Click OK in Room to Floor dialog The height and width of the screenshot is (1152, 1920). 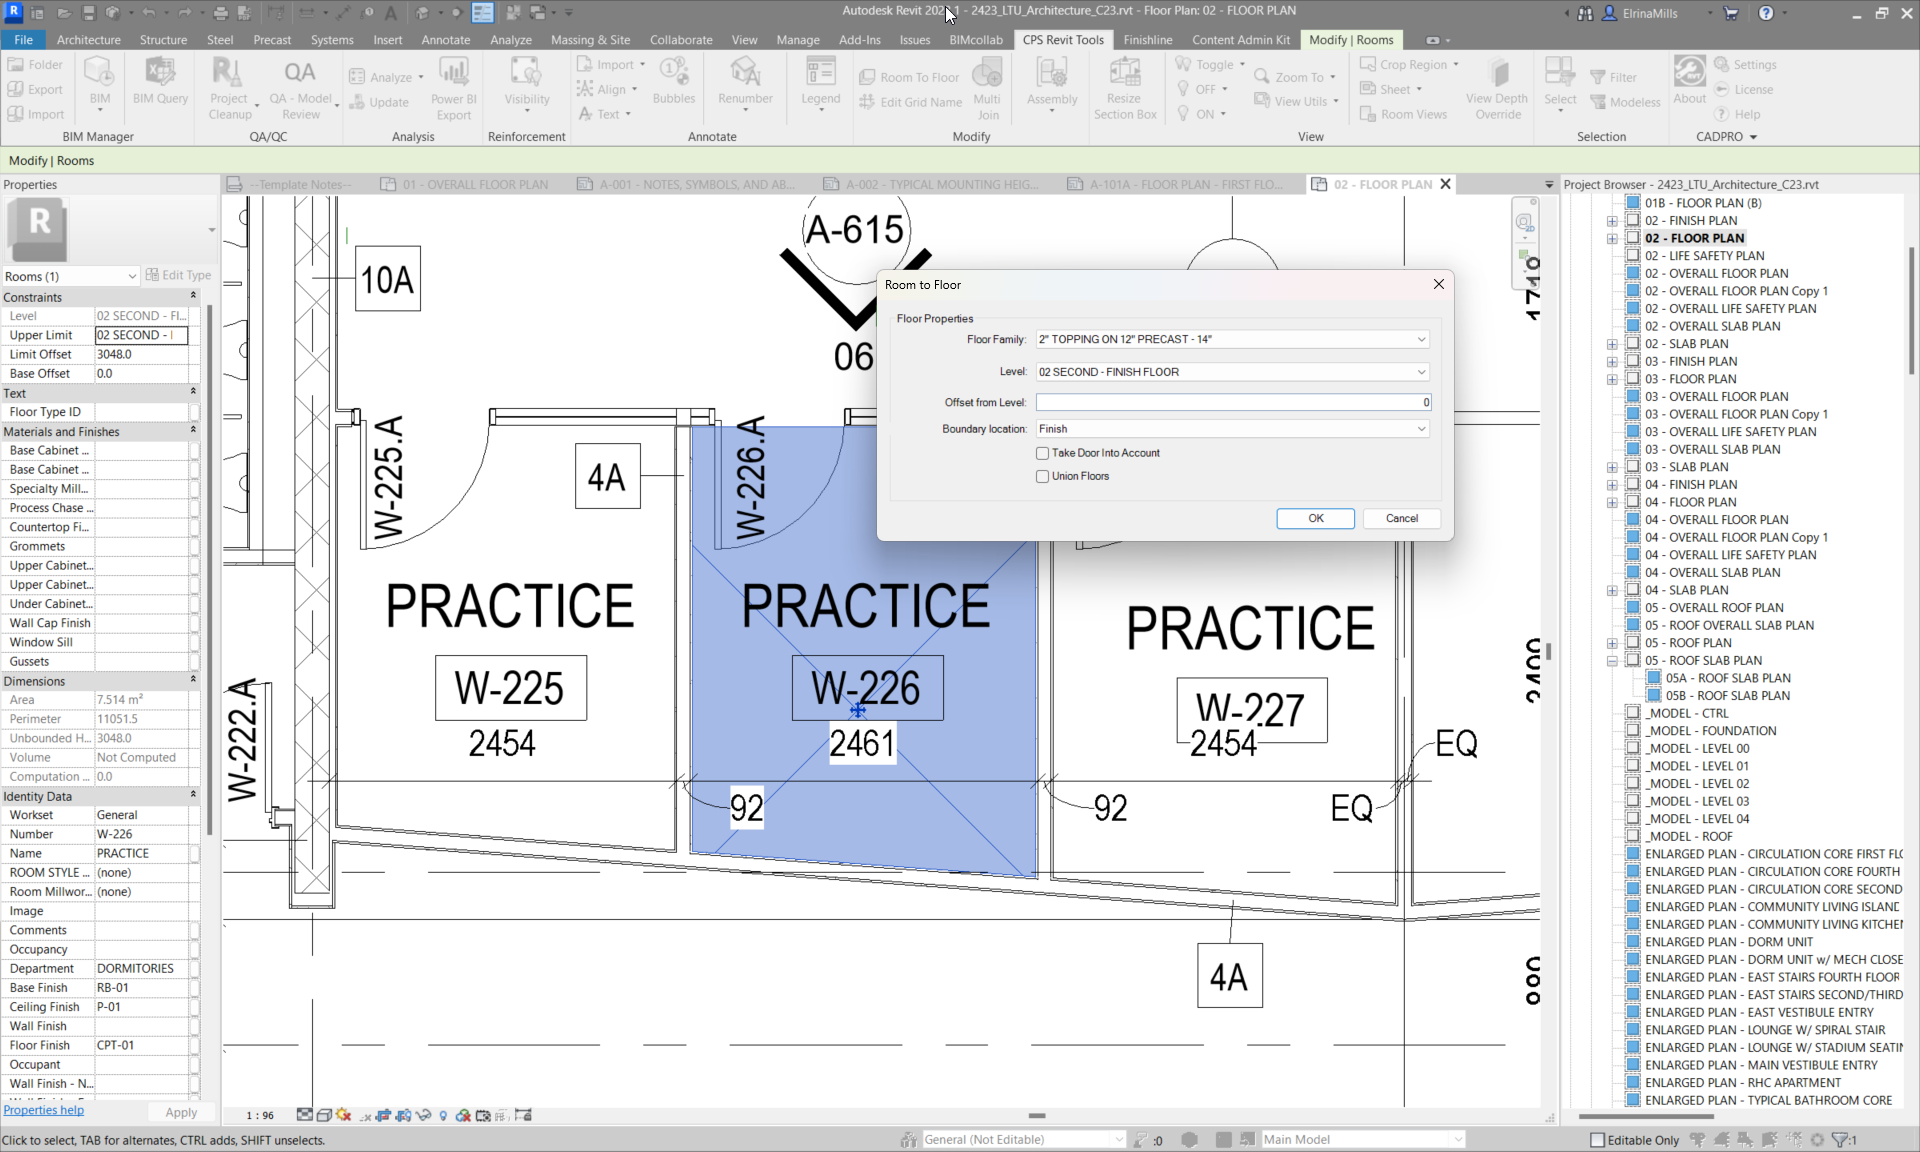point(1315,518)
